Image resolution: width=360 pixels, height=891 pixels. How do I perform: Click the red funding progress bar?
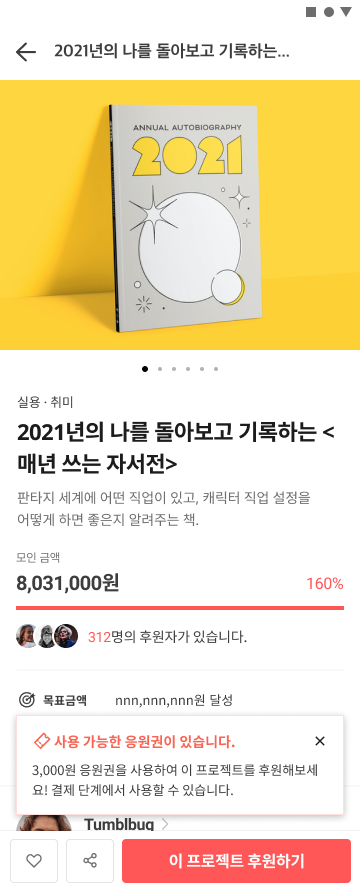point(180,607)
